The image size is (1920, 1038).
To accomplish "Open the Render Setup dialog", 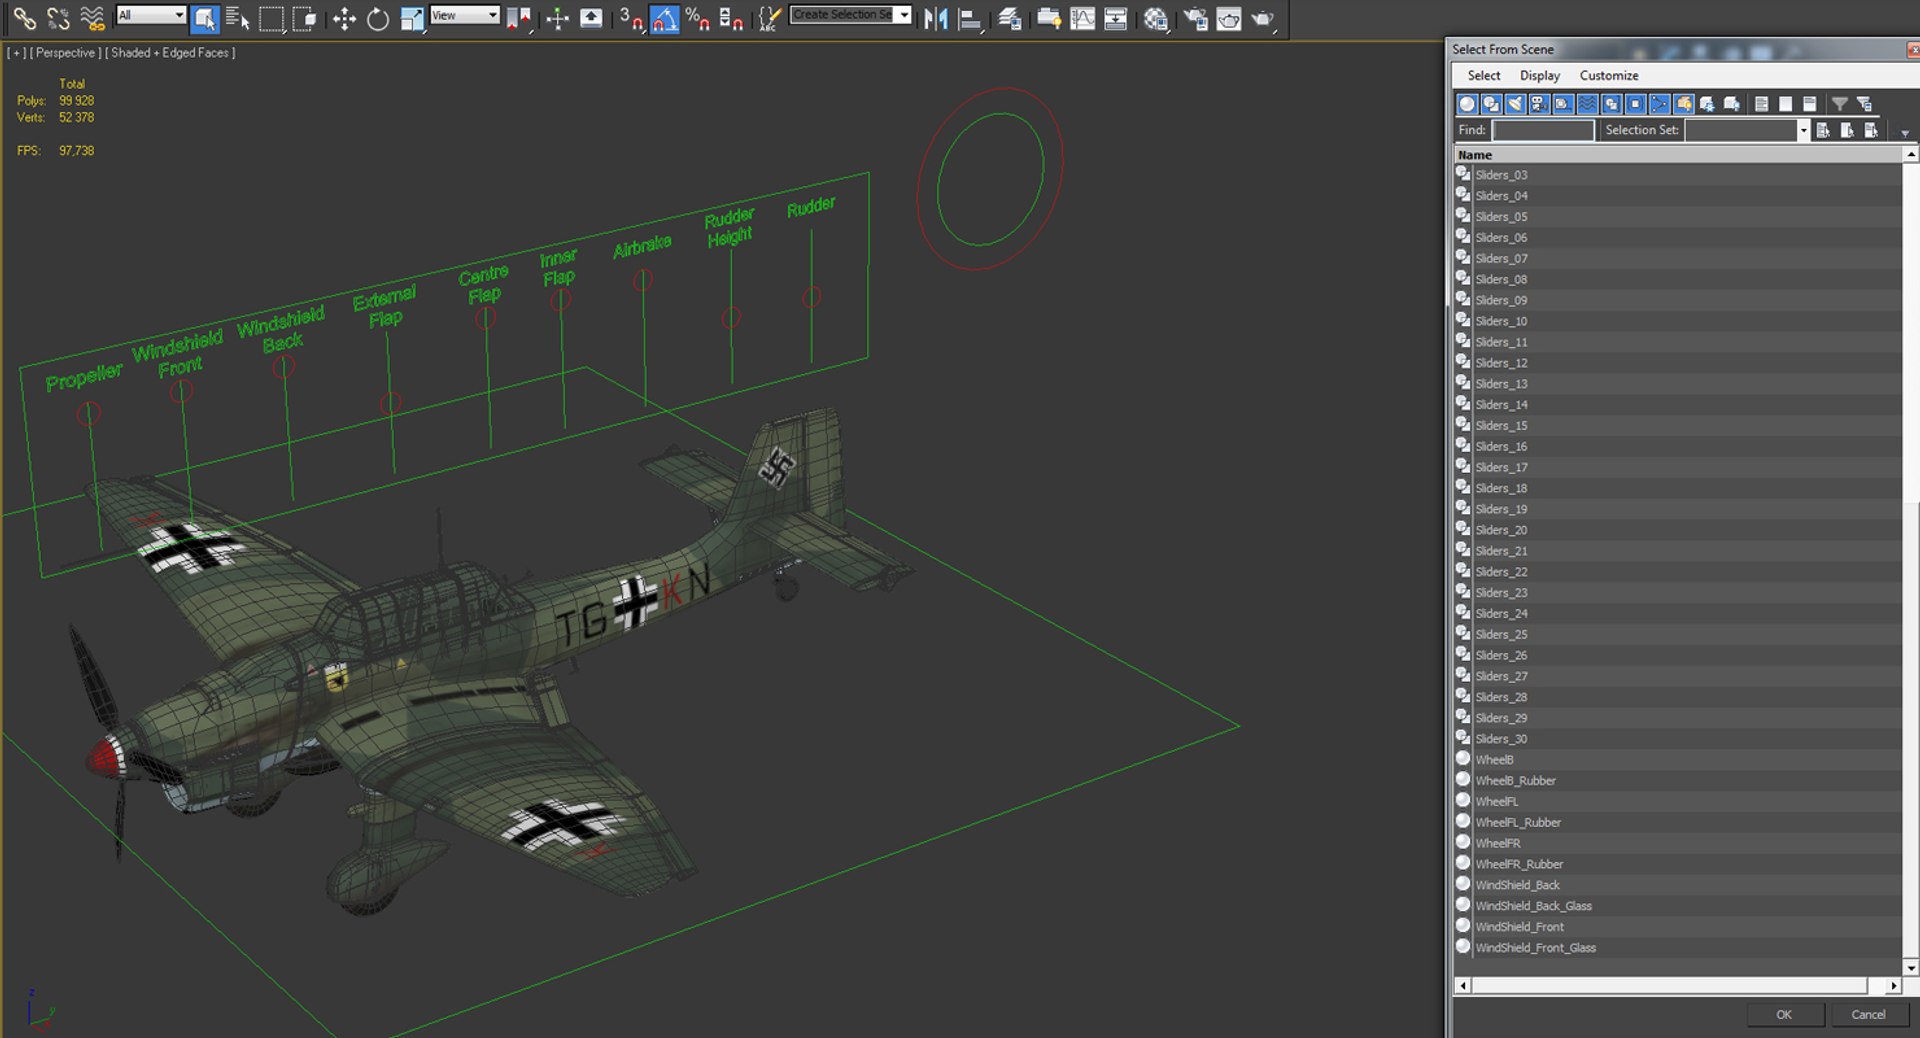I will click(1195, 18).
